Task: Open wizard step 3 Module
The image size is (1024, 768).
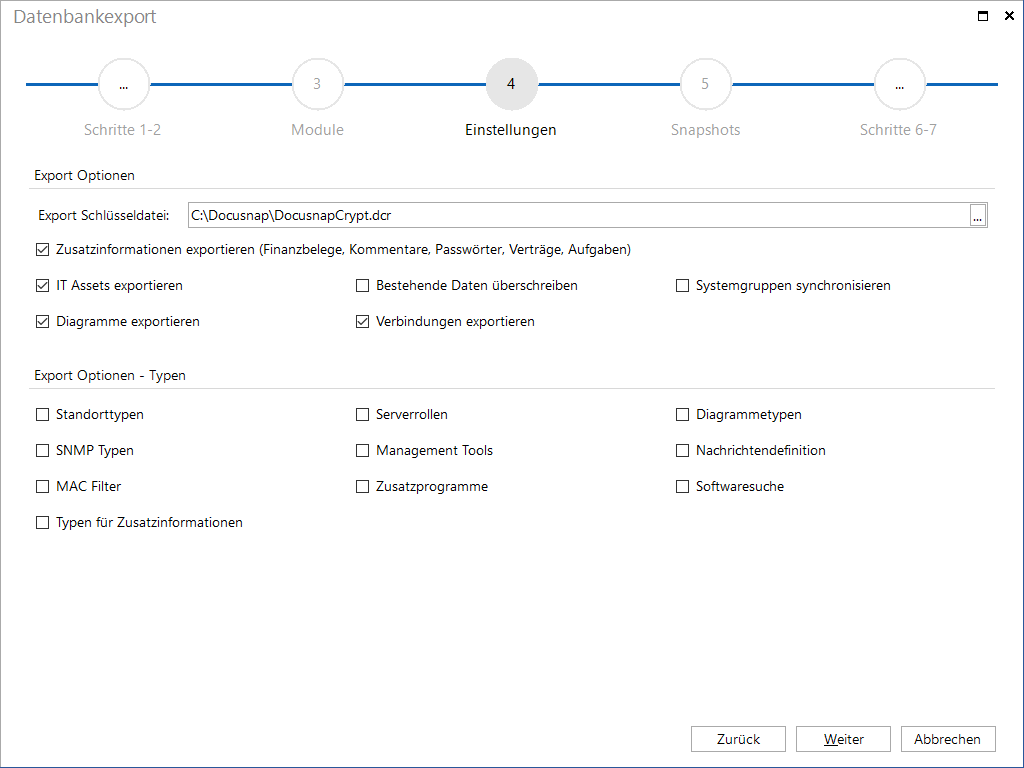Action: pos(317,84)
